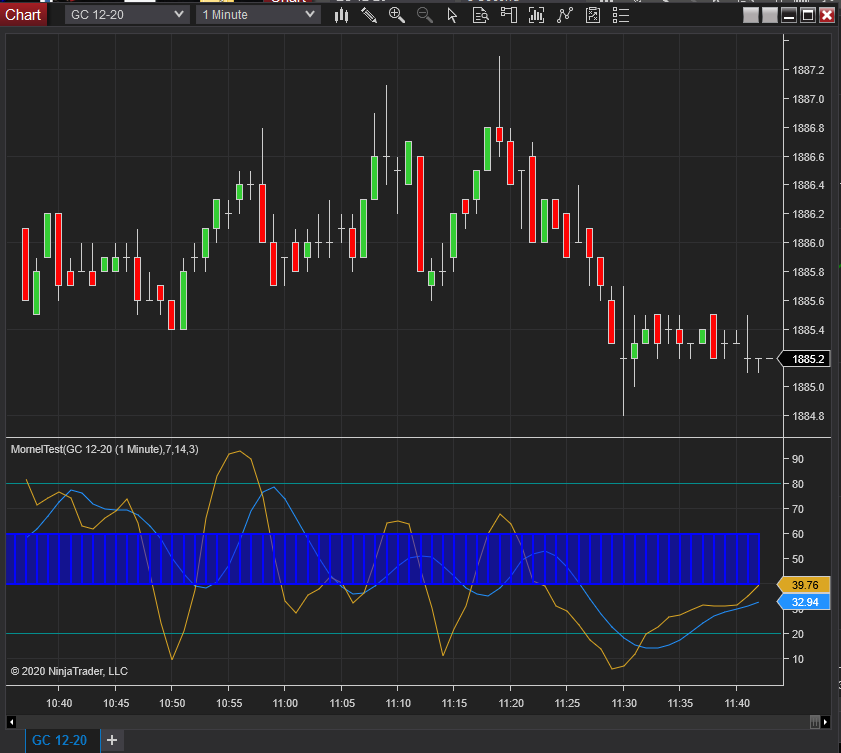Click the zoom out magnifier

425,15
